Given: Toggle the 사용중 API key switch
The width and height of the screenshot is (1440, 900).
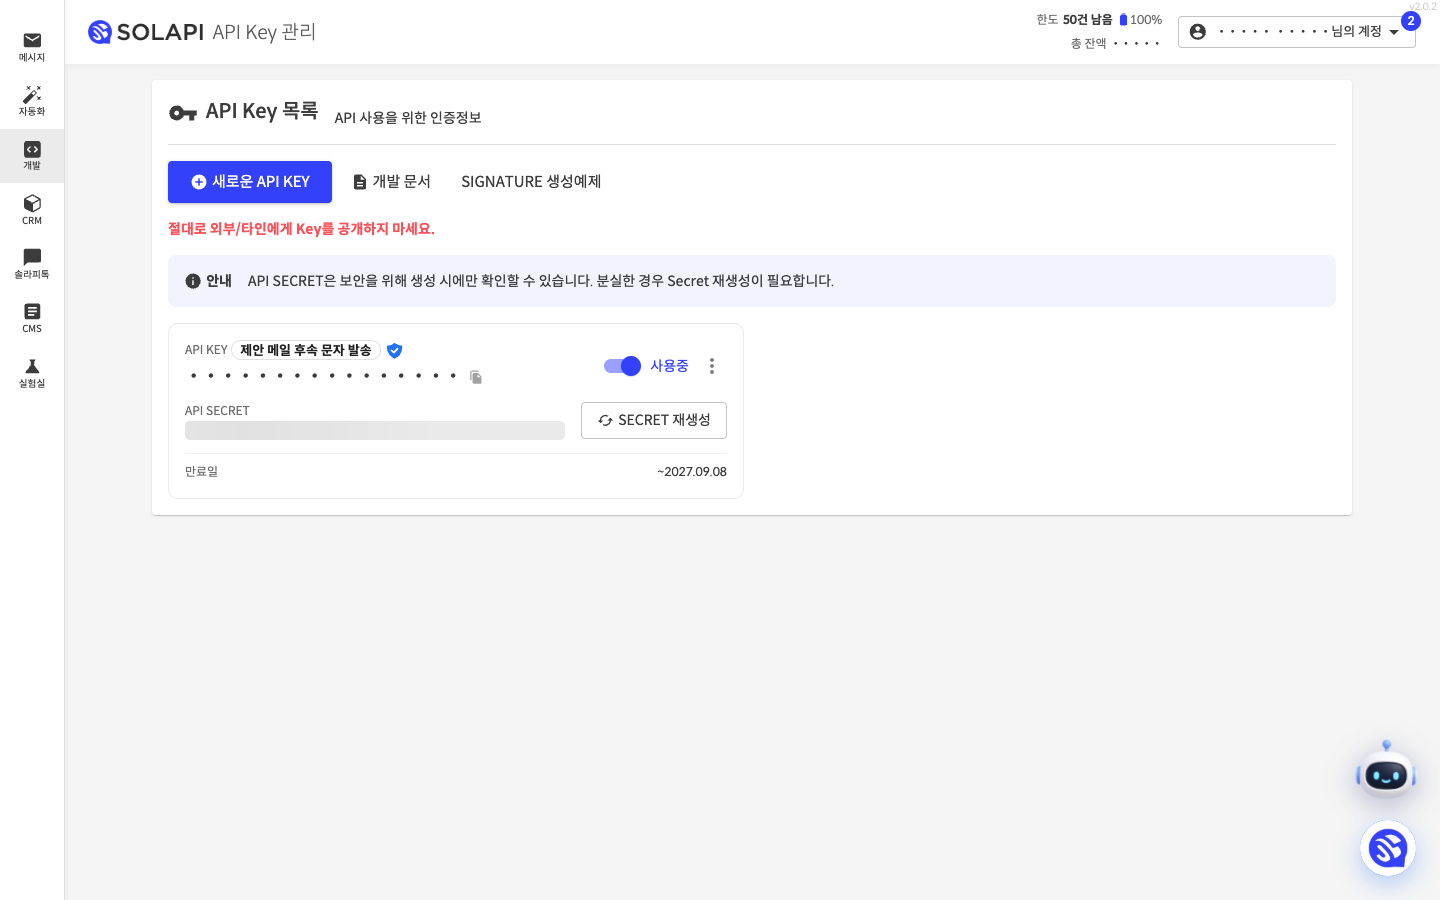Looking at the screenshot, I should pos(622,366).
